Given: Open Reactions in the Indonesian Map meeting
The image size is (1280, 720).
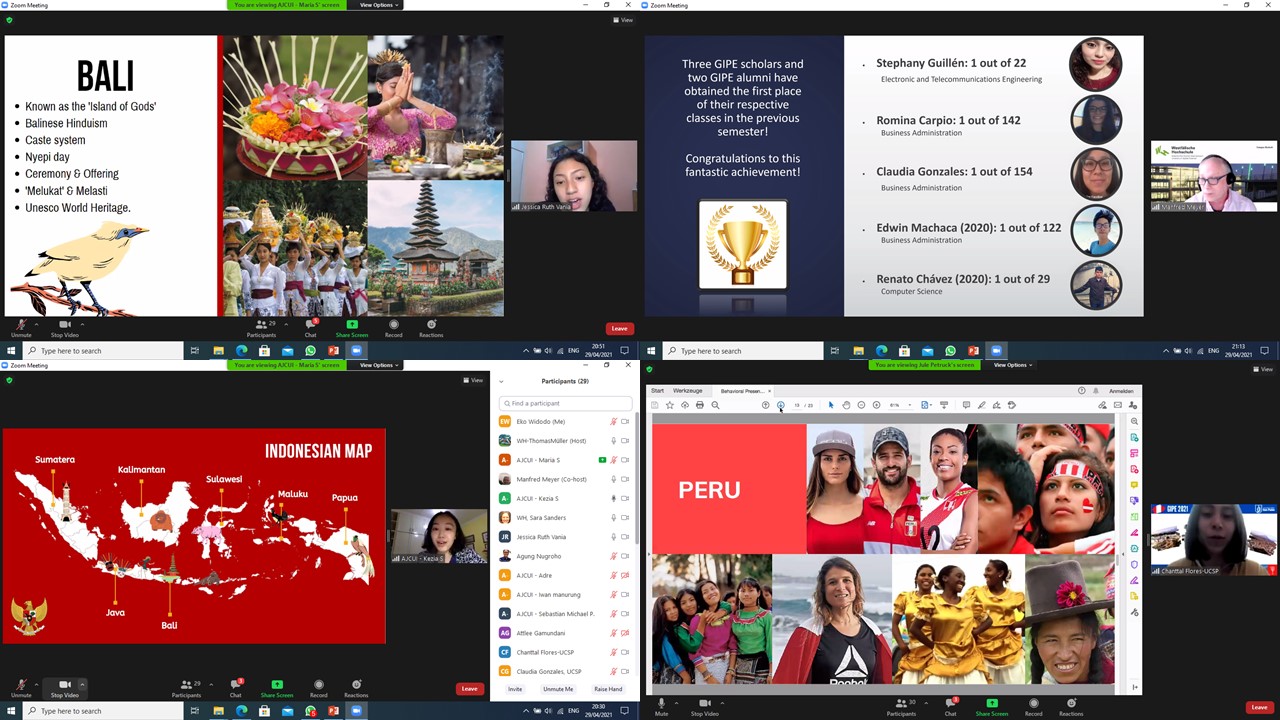Looking at the screenshot, I should [356, 688].
